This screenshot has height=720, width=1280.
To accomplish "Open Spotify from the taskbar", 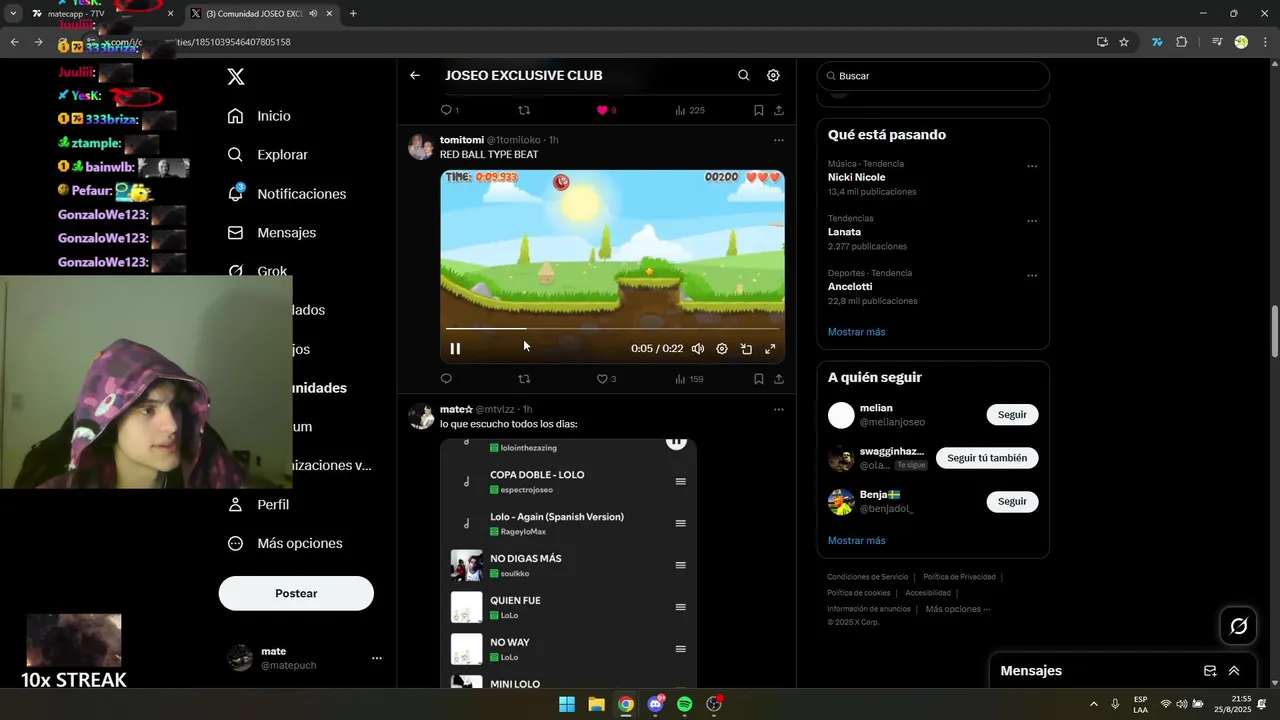I will pyautogui.click(x=684, y=704).
